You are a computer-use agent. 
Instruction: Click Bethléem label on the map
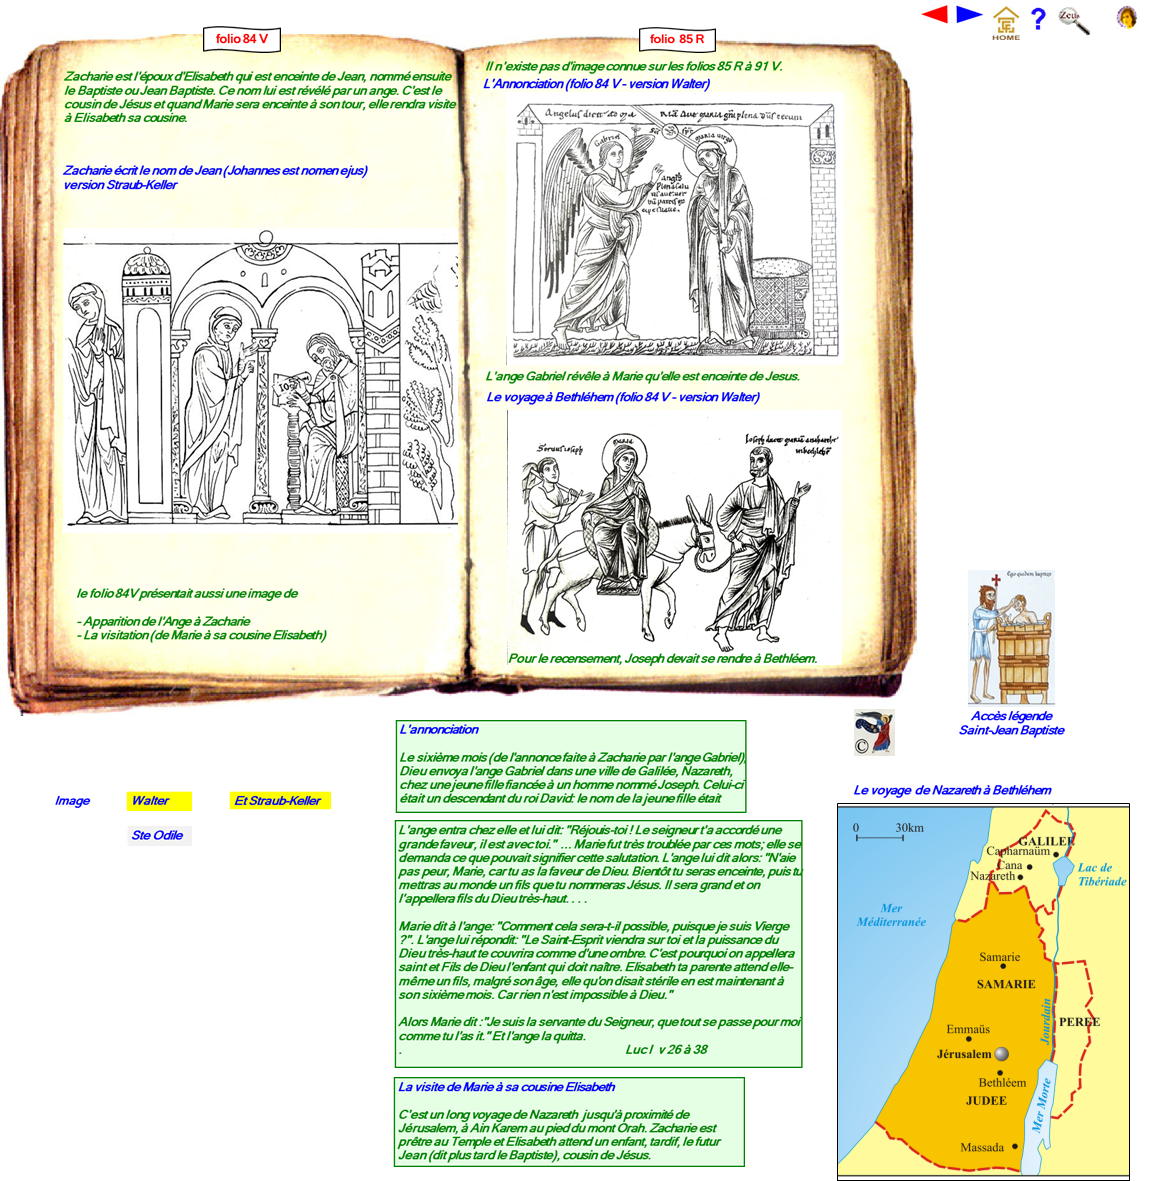[1002, 1082]
